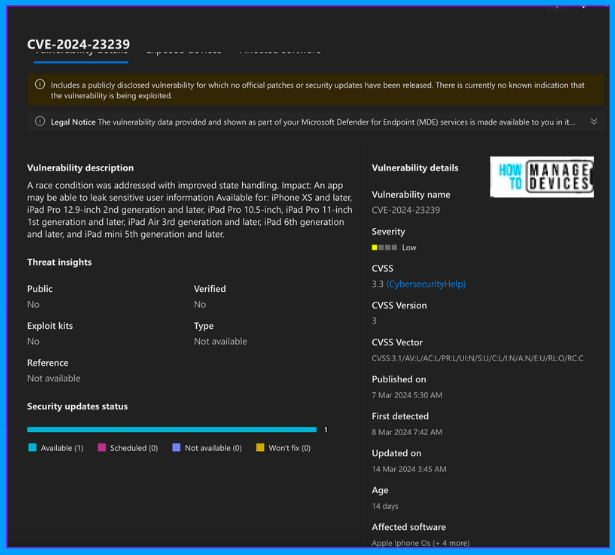Click the Legal Notice bold label
The height and width of the screenshot is (555, 615).
73,122
